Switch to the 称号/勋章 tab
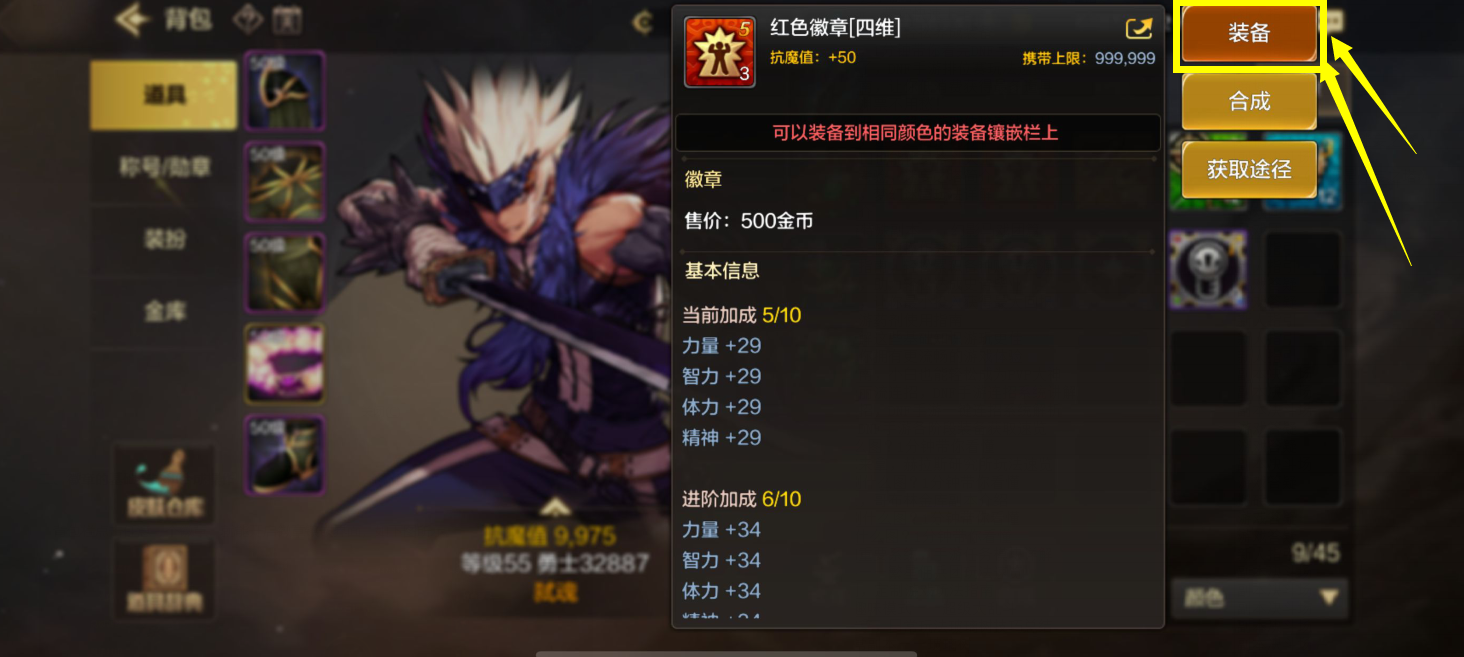Screen dimensions: 1464x657 tap(164, 167)
